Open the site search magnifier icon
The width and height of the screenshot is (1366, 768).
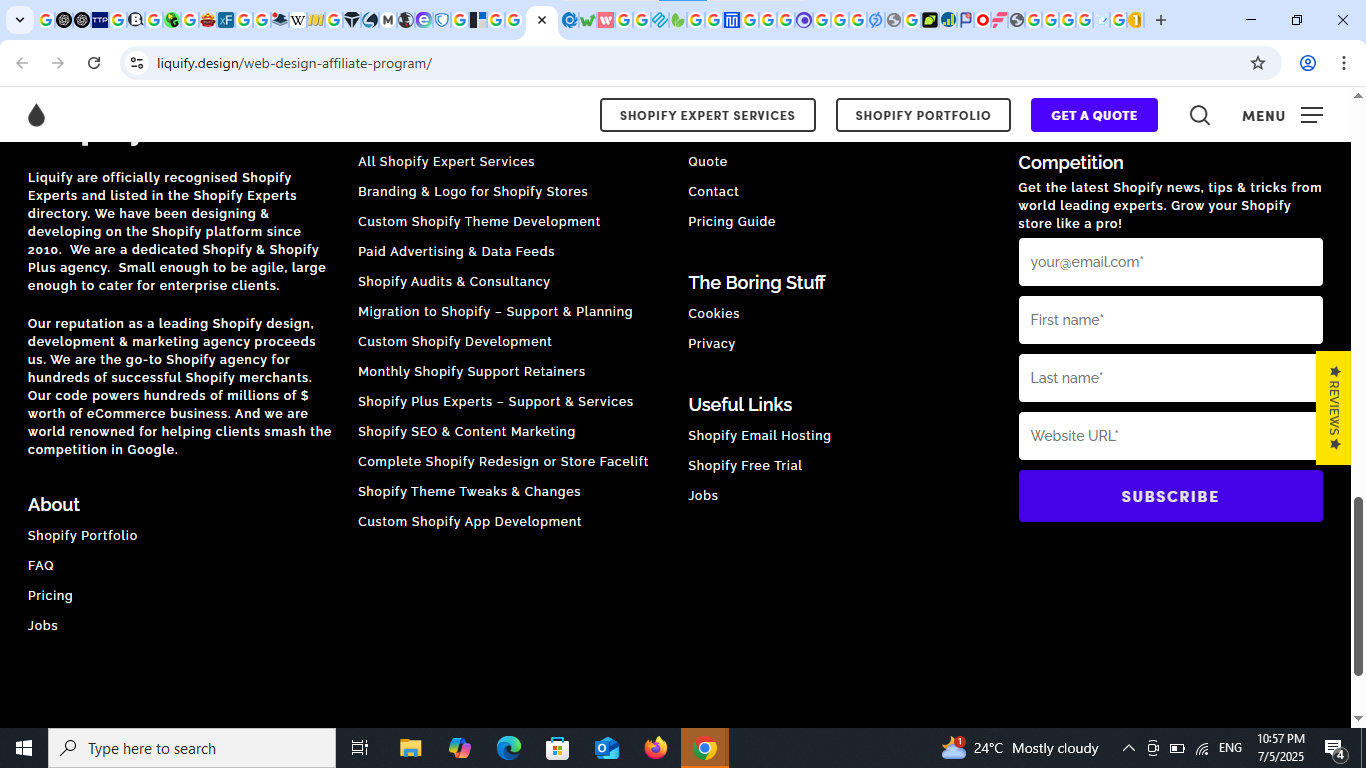[x=1200, y=116]
